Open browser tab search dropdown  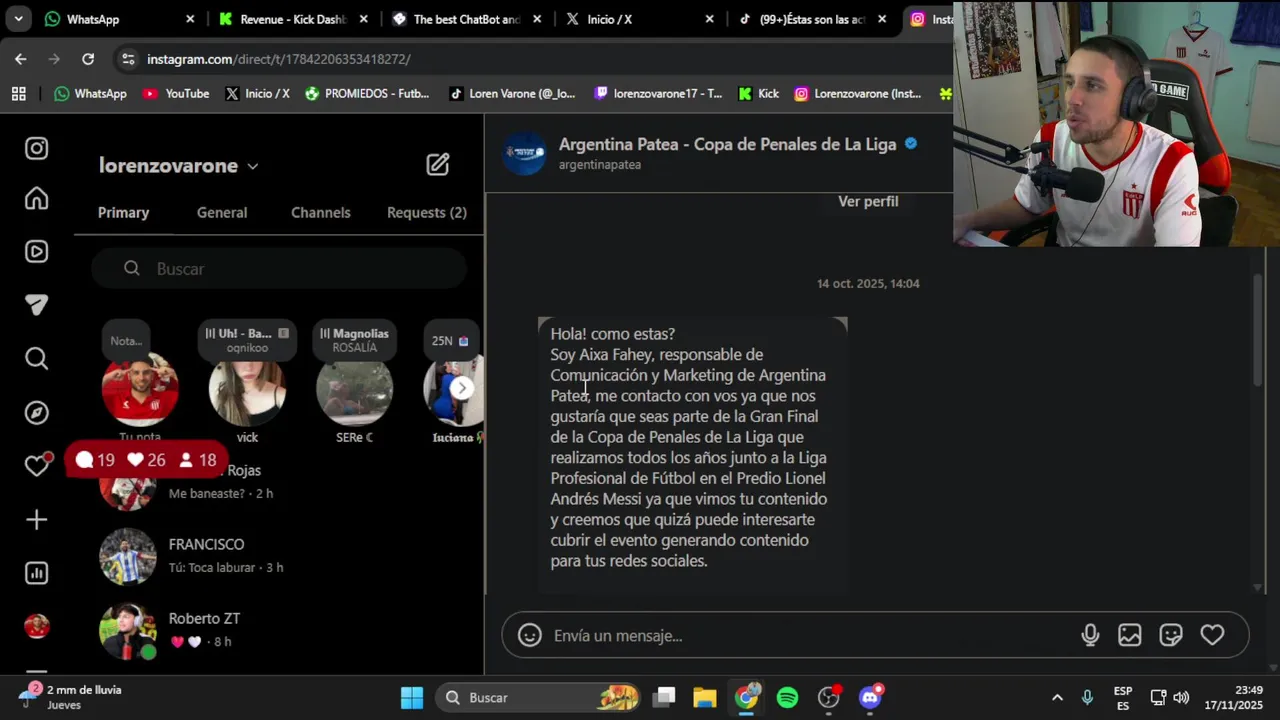(x=18, y=19)
